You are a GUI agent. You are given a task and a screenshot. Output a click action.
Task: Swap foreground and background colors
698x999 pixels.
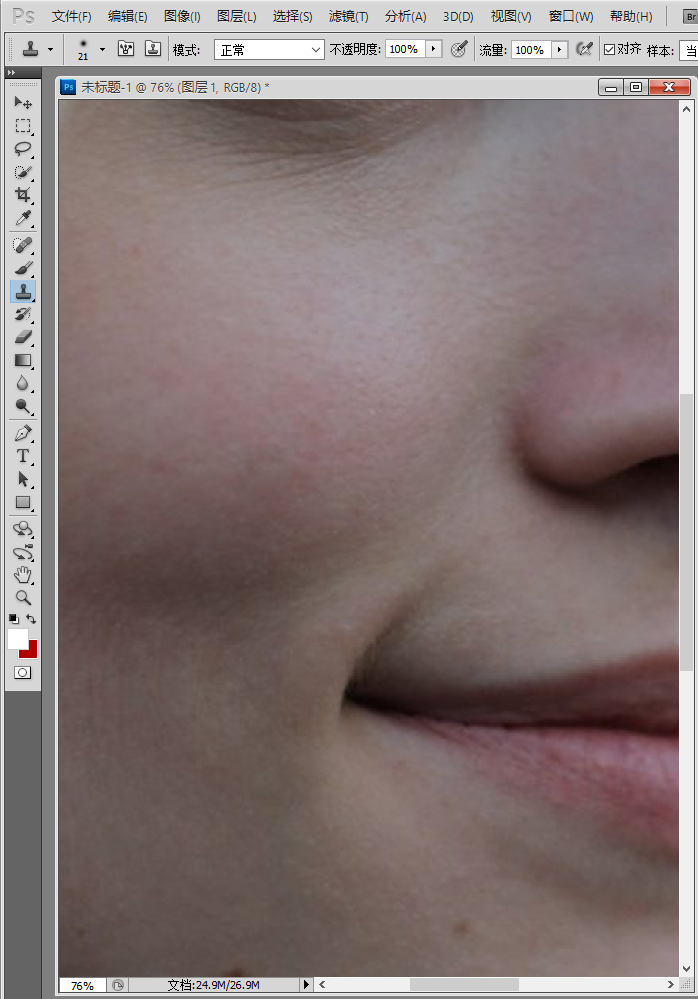[31, 619]
